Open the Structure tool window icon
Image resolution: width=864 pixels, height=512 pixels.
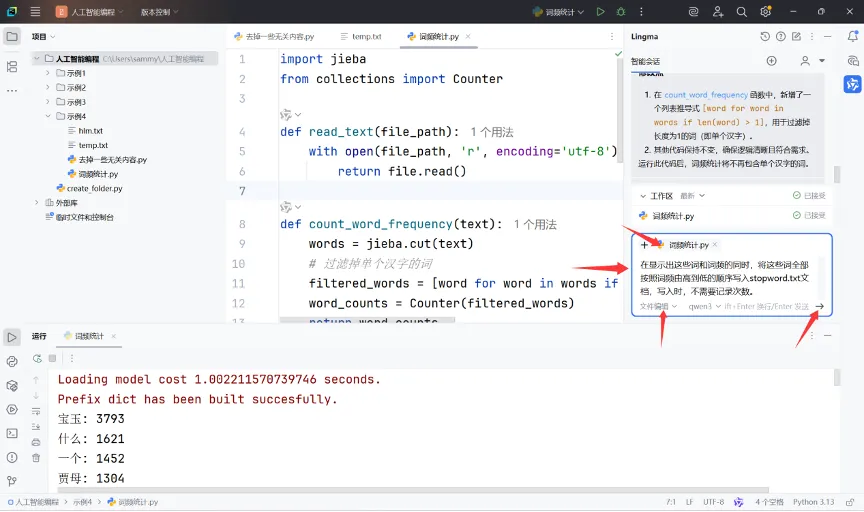pos(12,67)
